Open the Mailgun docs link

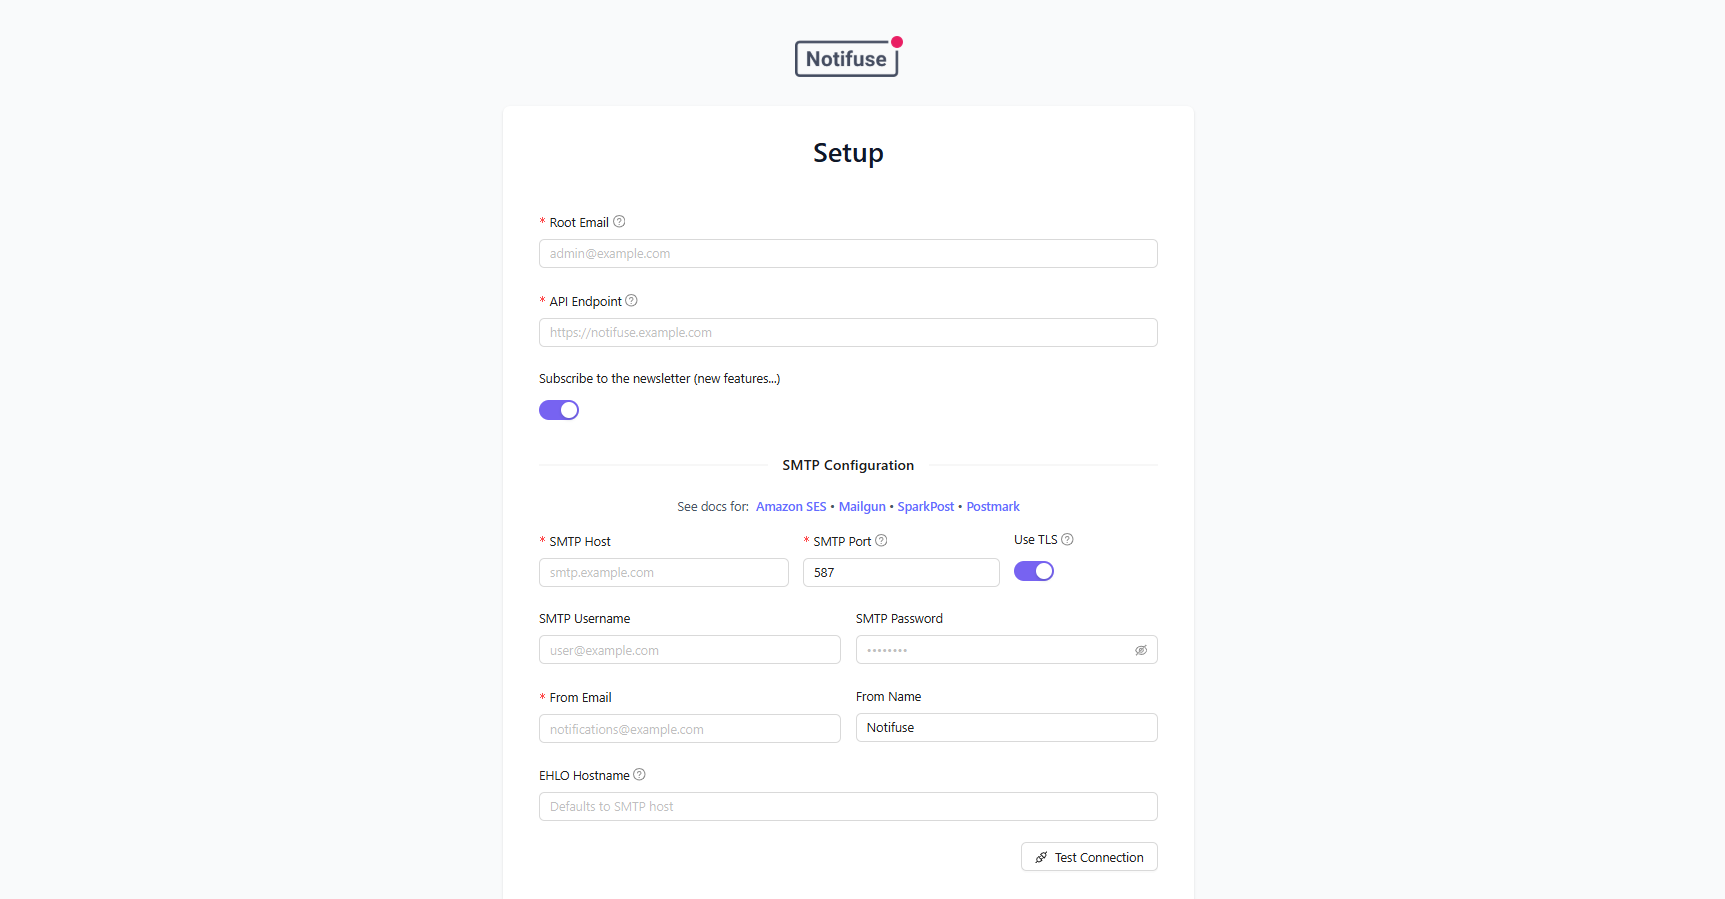tap(862, 506)
